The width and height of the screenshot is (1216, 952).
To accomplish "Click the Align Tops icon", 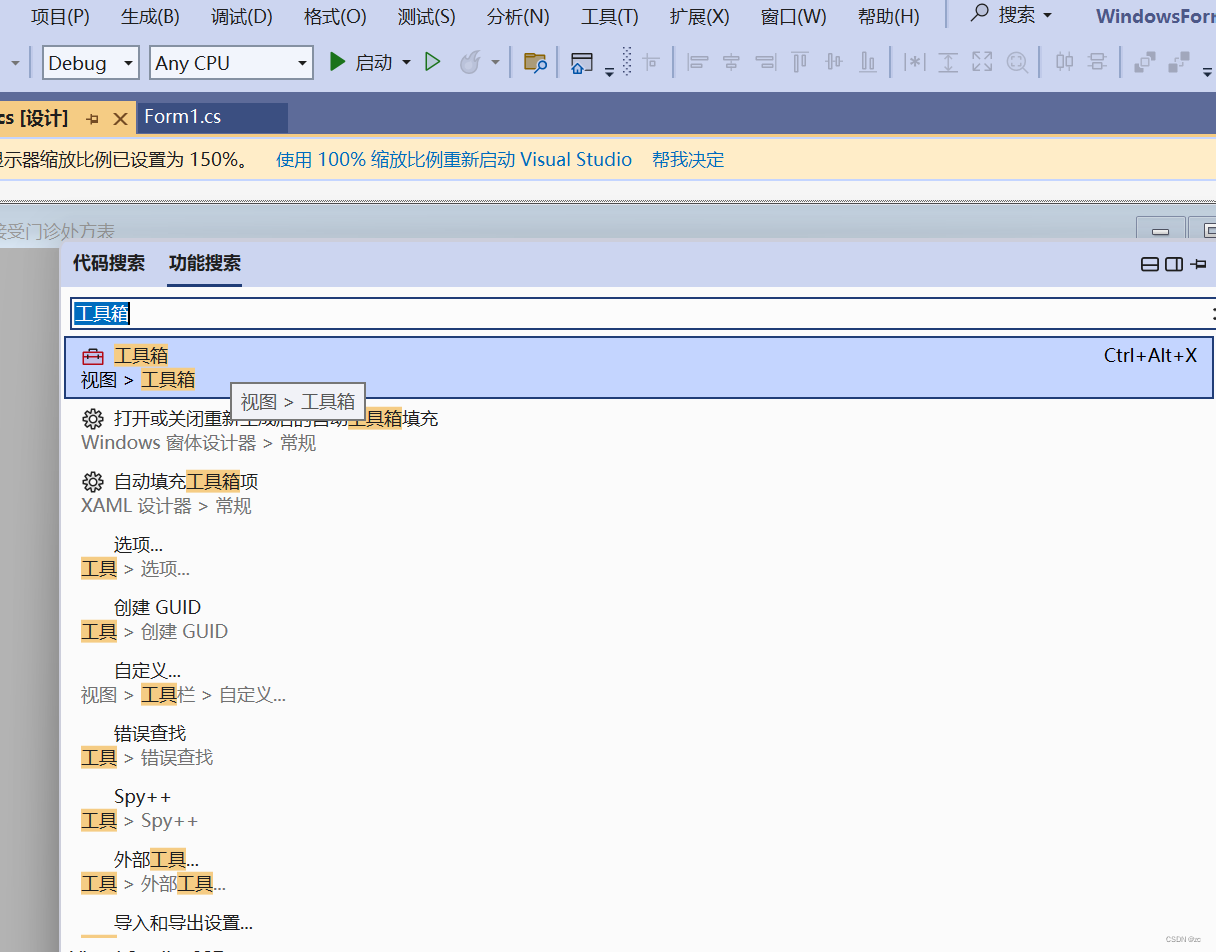I will coord(800,63).
